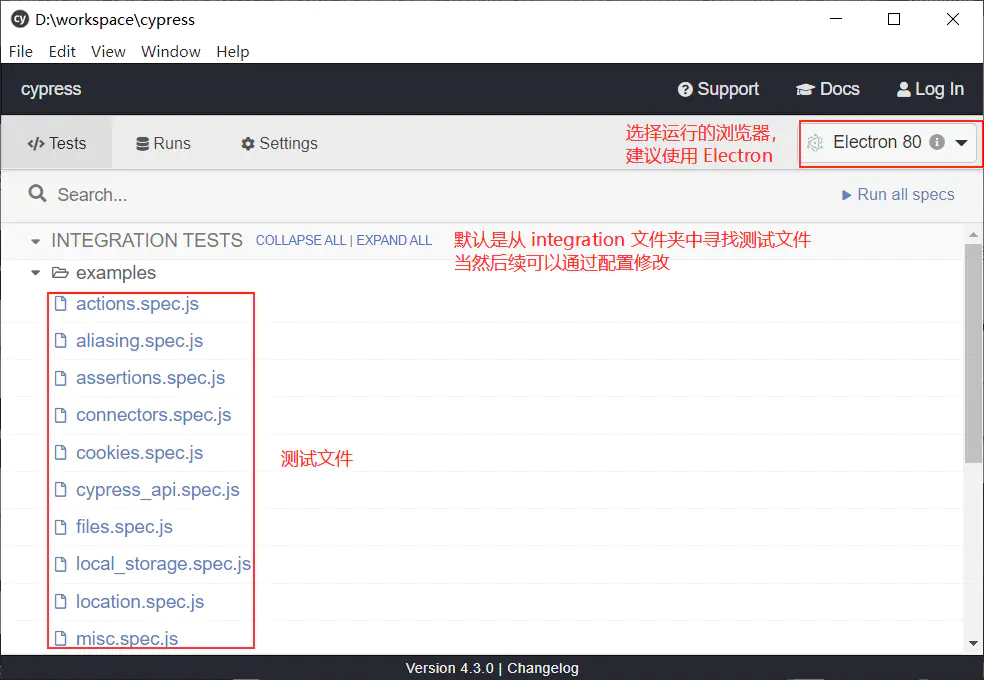This screenshot has width=984, height=680.
Task: Click the file icon of cypress_api.spec.js
Action: click(x=61, y=489)
